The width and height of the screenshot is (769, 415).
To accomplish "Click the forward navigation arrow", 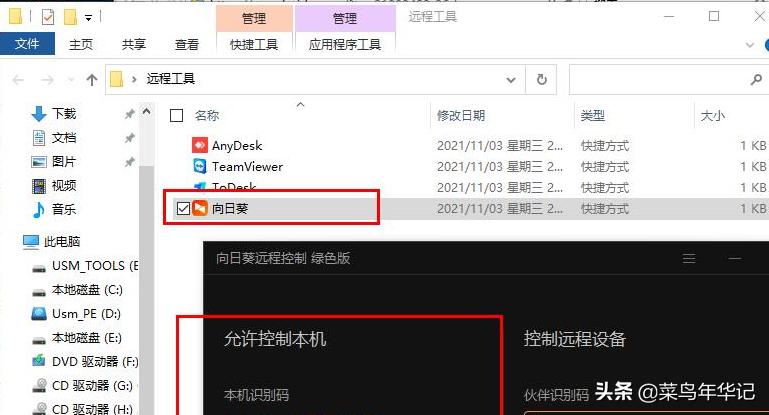I will coord(48,79).
